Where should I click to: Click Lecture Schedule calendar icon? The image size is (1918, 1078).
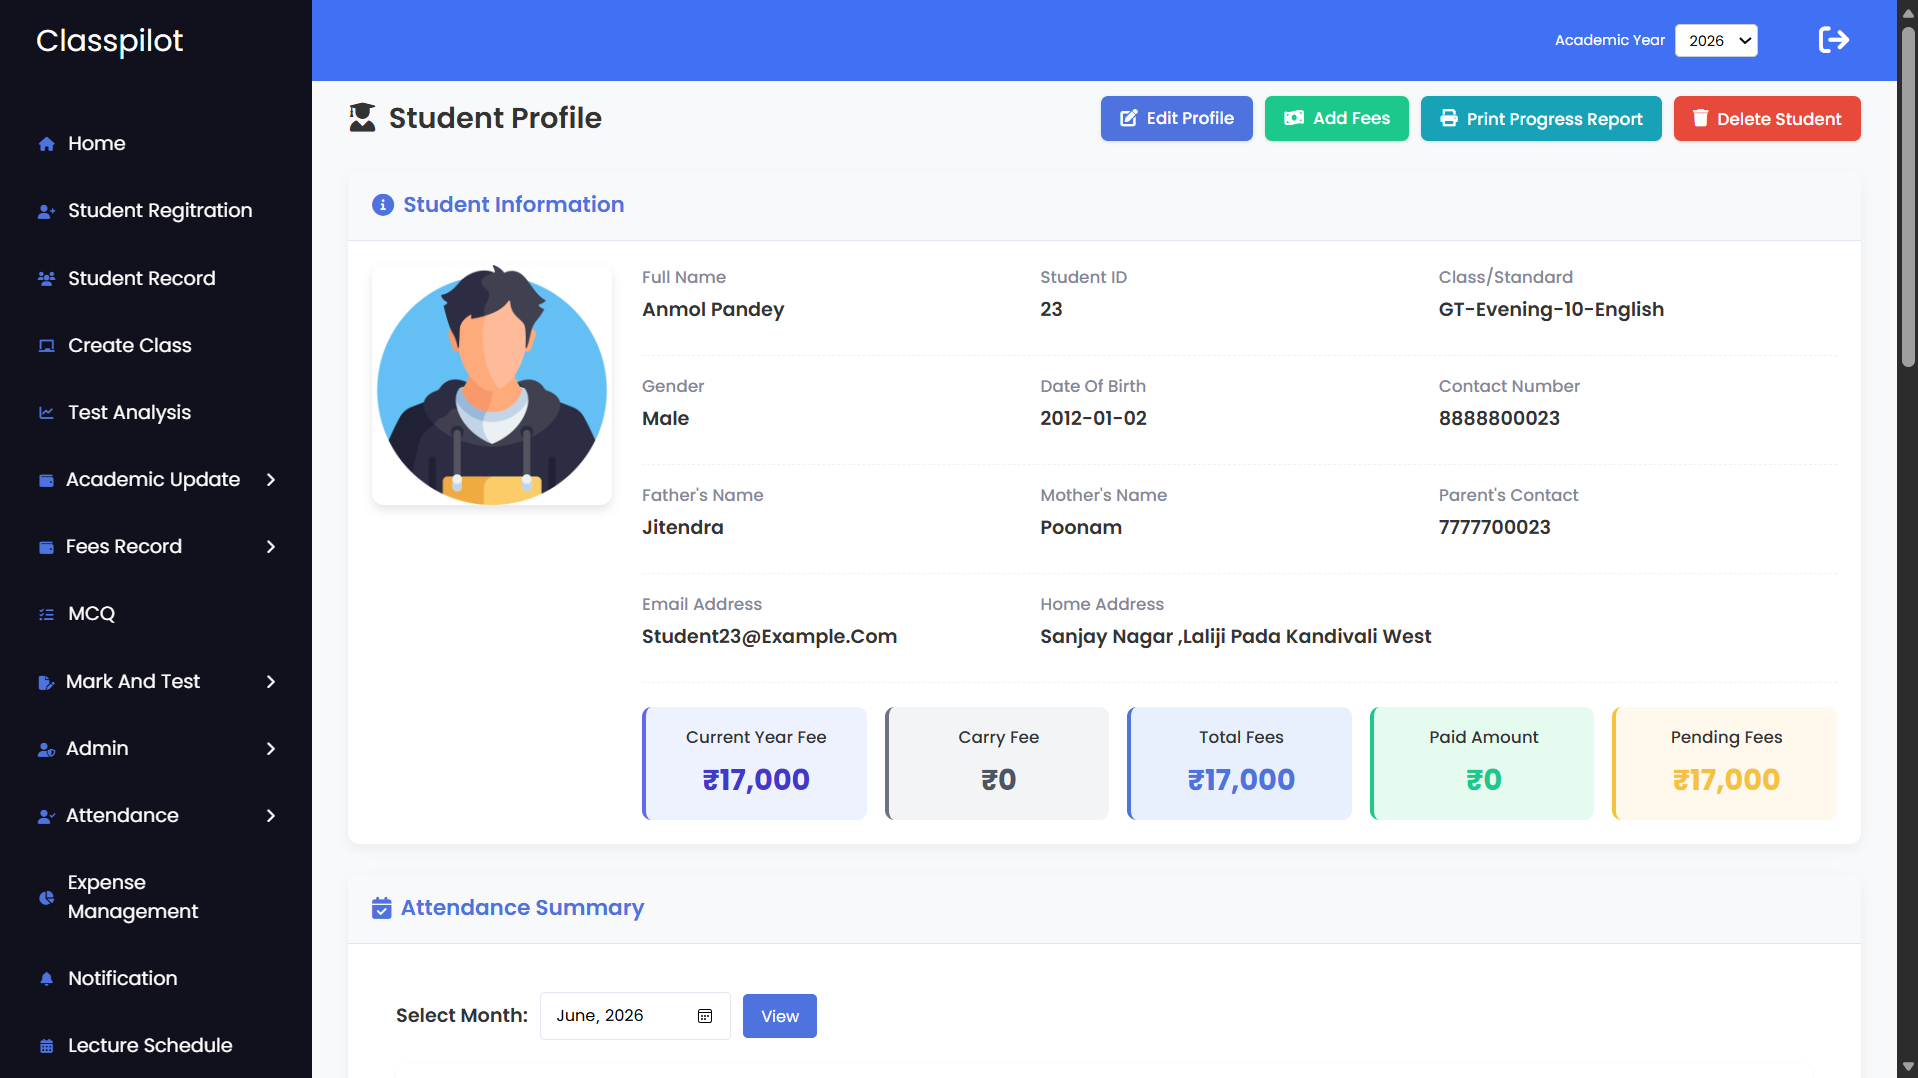(x=46, y=1046)
